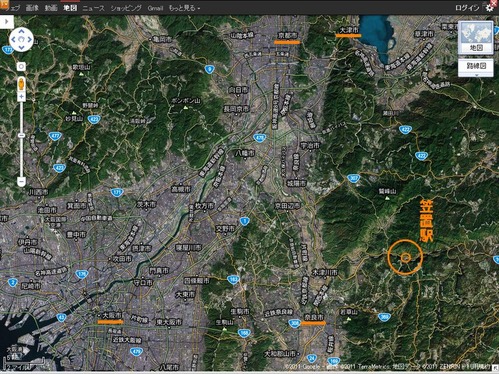Click the 八幡市 city label

pyautogui.click(x=245, y=153)
